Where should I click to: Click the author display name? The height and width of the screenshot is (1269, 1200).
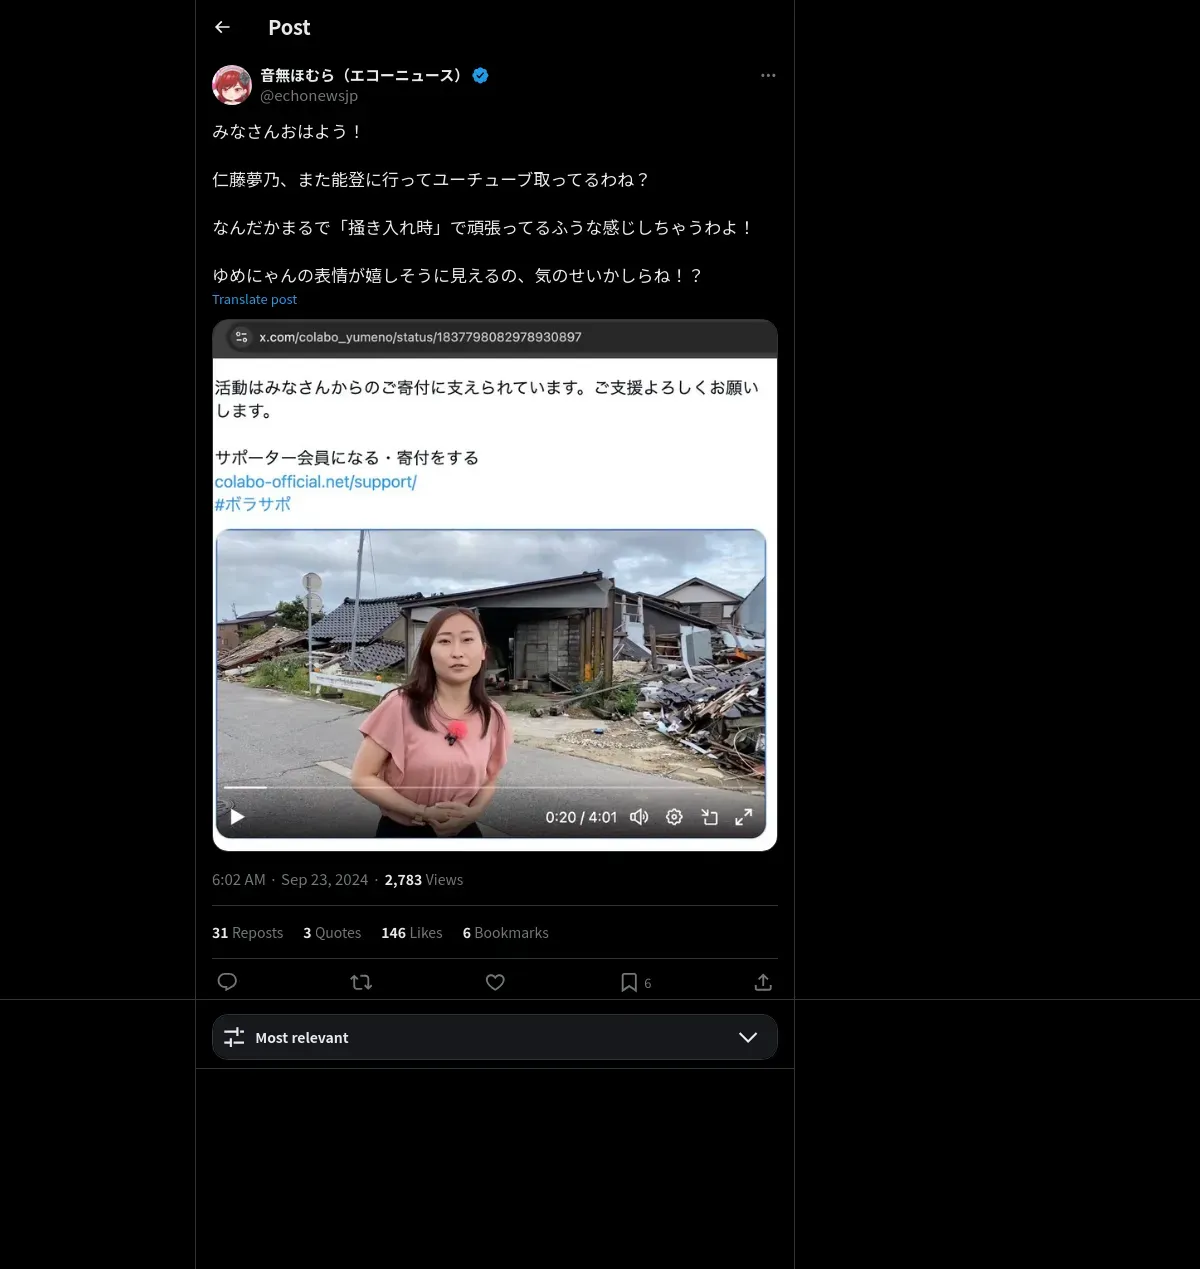click(364, 75)
